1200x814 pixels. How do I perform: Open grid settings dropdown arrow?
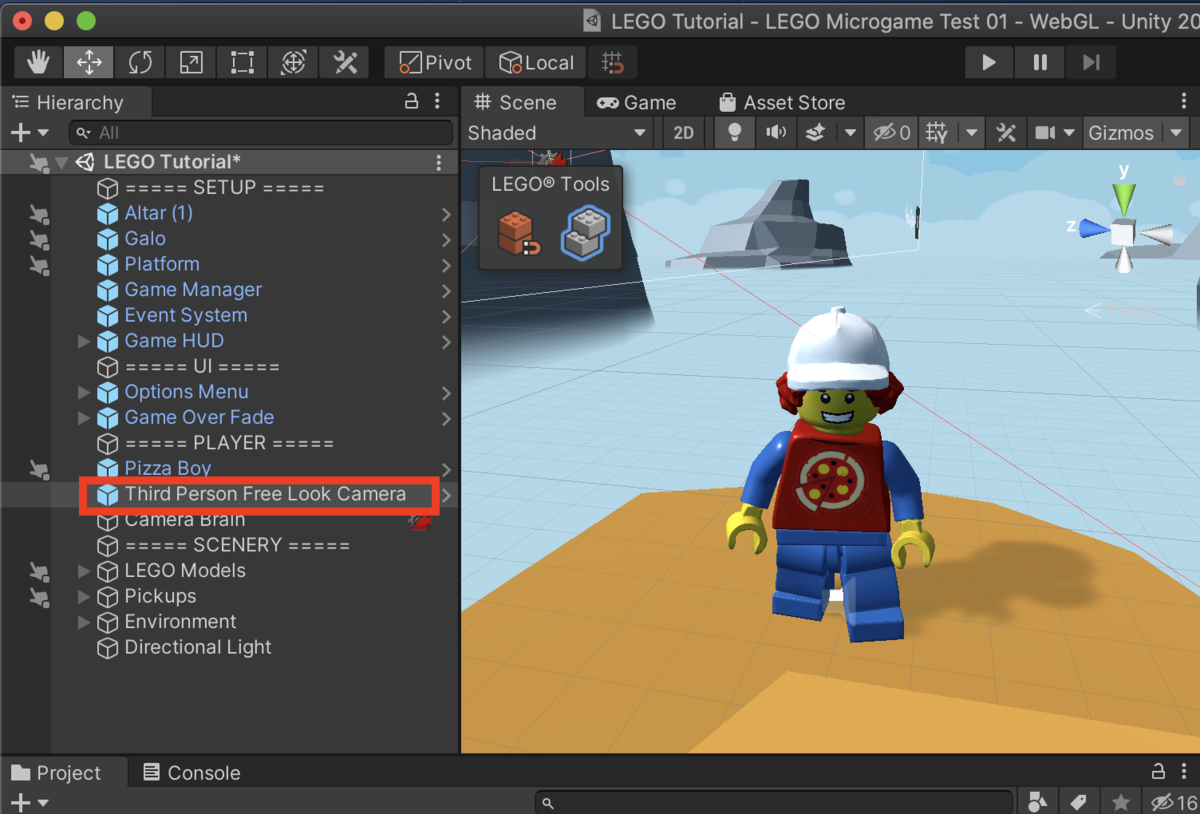click(971, 132)
